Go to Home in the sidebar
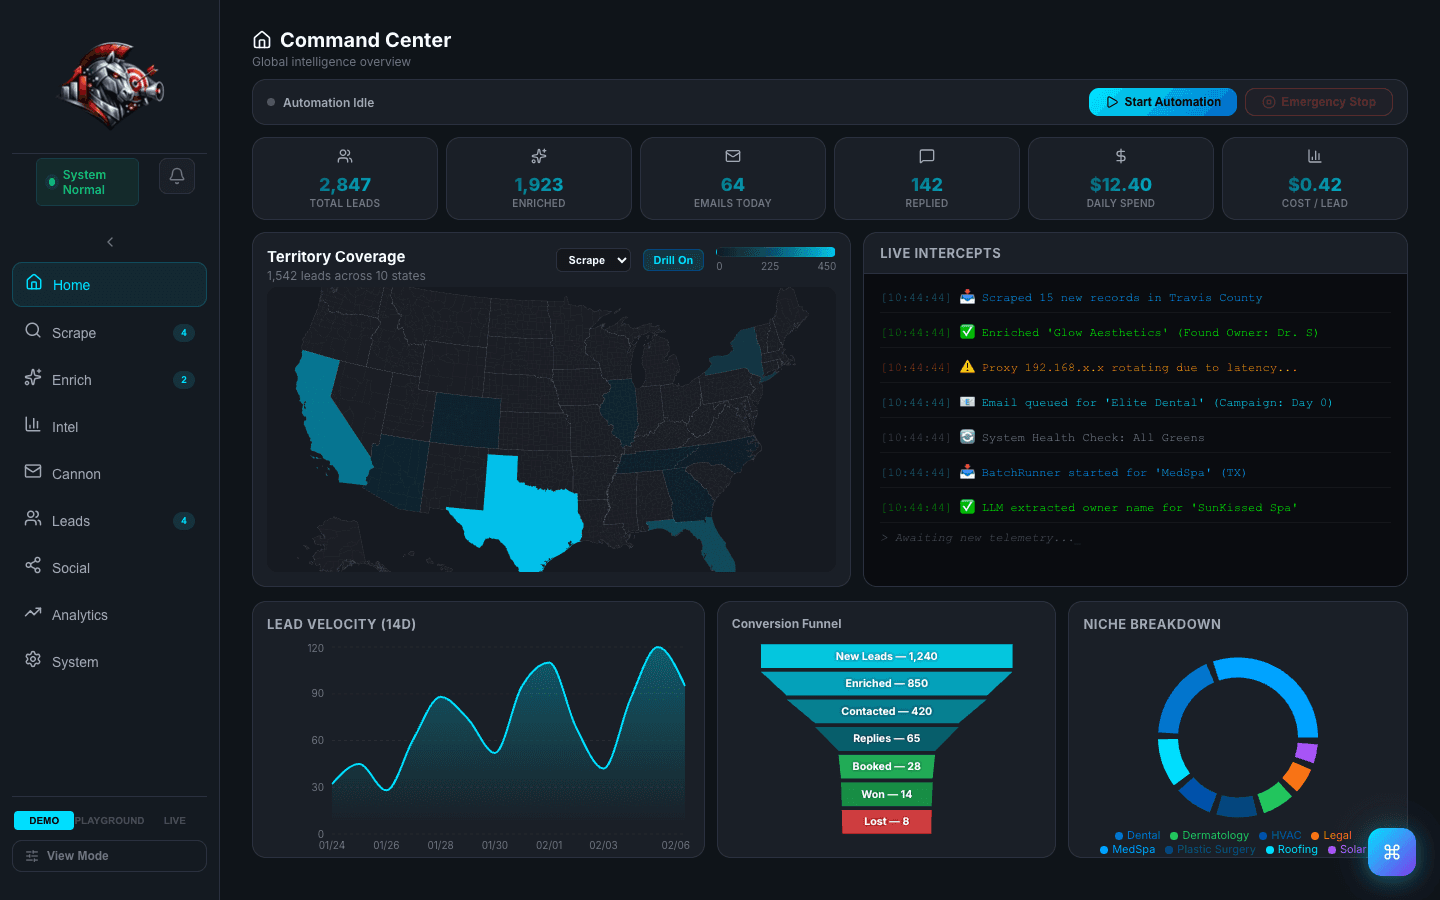Image resolution: width=1440 pixels, height=900 pixels. 109,285
